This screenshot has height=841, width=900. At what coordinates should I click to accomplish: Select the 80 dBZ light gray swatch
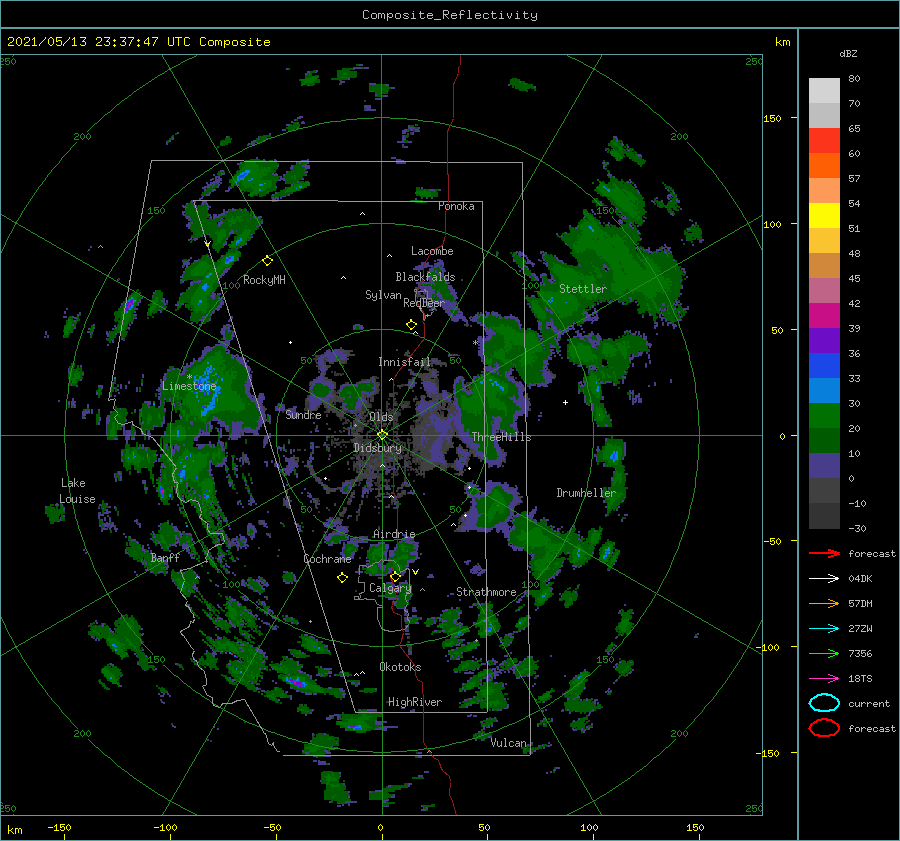(x=824, y=90)
